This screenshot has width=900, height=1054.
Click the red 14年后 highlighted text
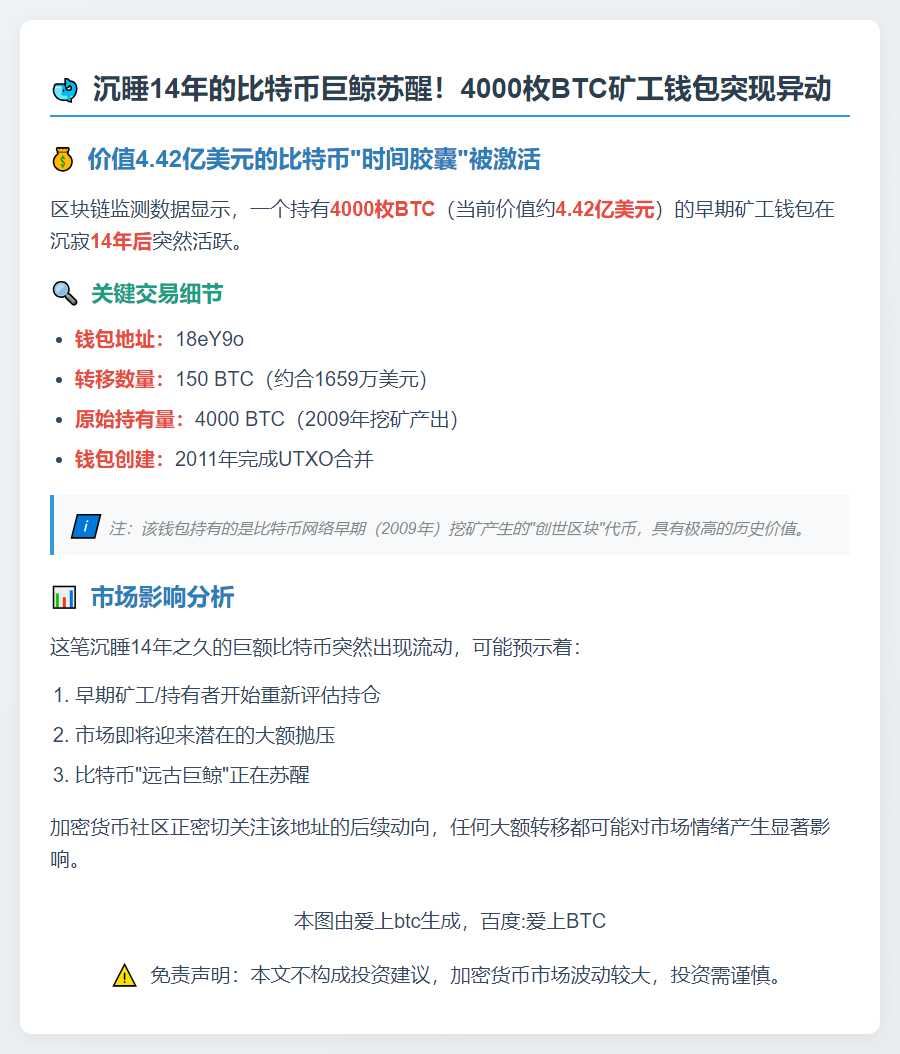(121, 241)
